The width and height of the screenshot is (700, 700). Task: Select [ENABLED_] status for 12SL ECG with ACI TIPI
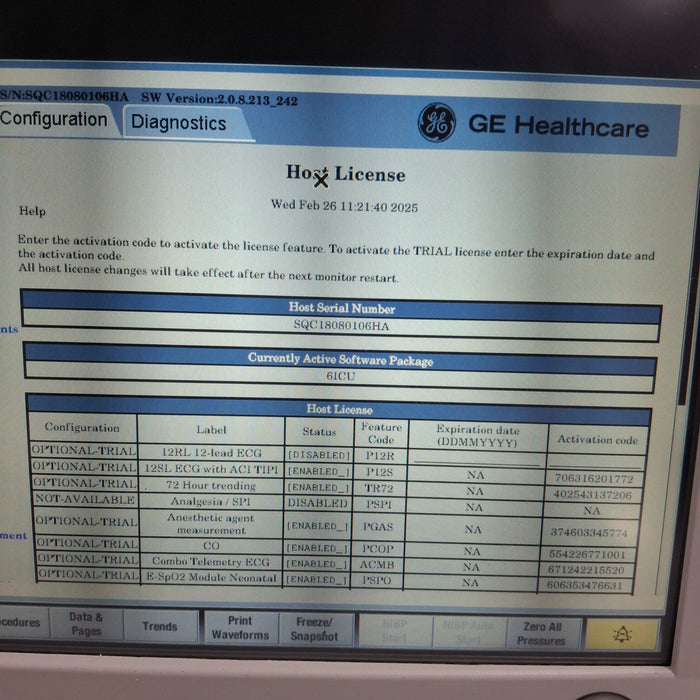(318, 471)
